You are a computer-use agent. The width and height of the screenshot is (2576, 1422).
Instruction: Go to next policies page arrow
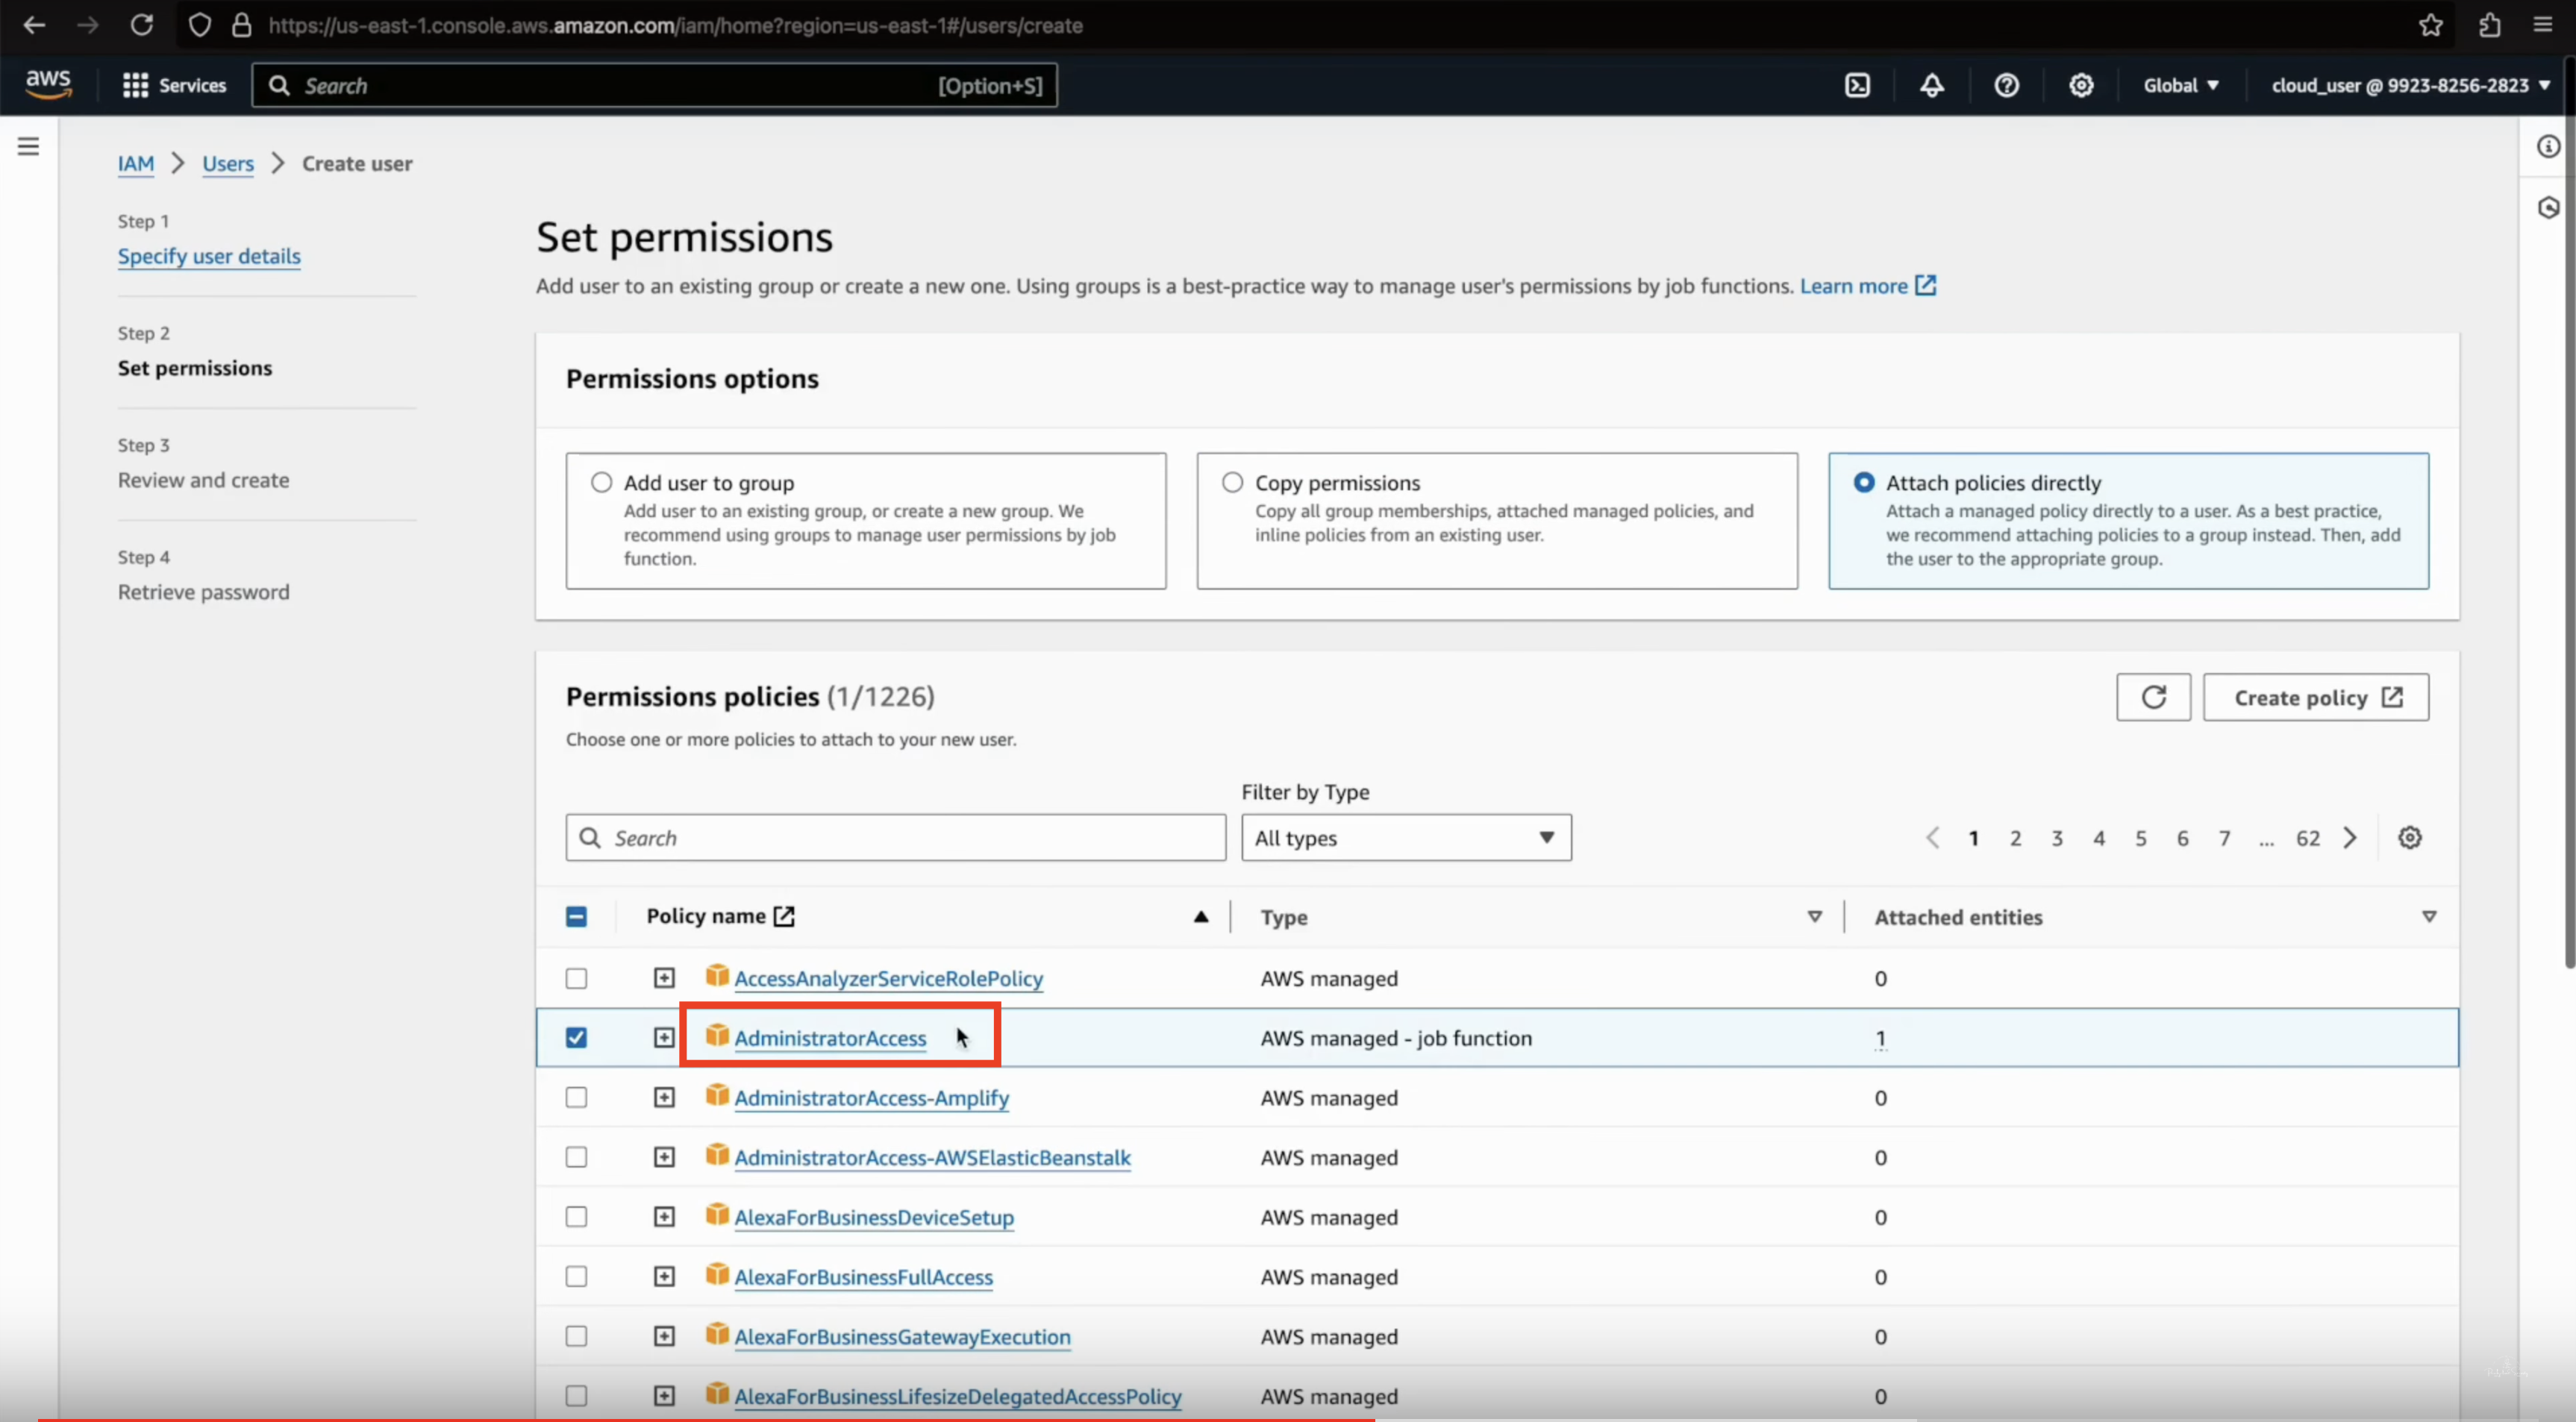(2350, 838)
